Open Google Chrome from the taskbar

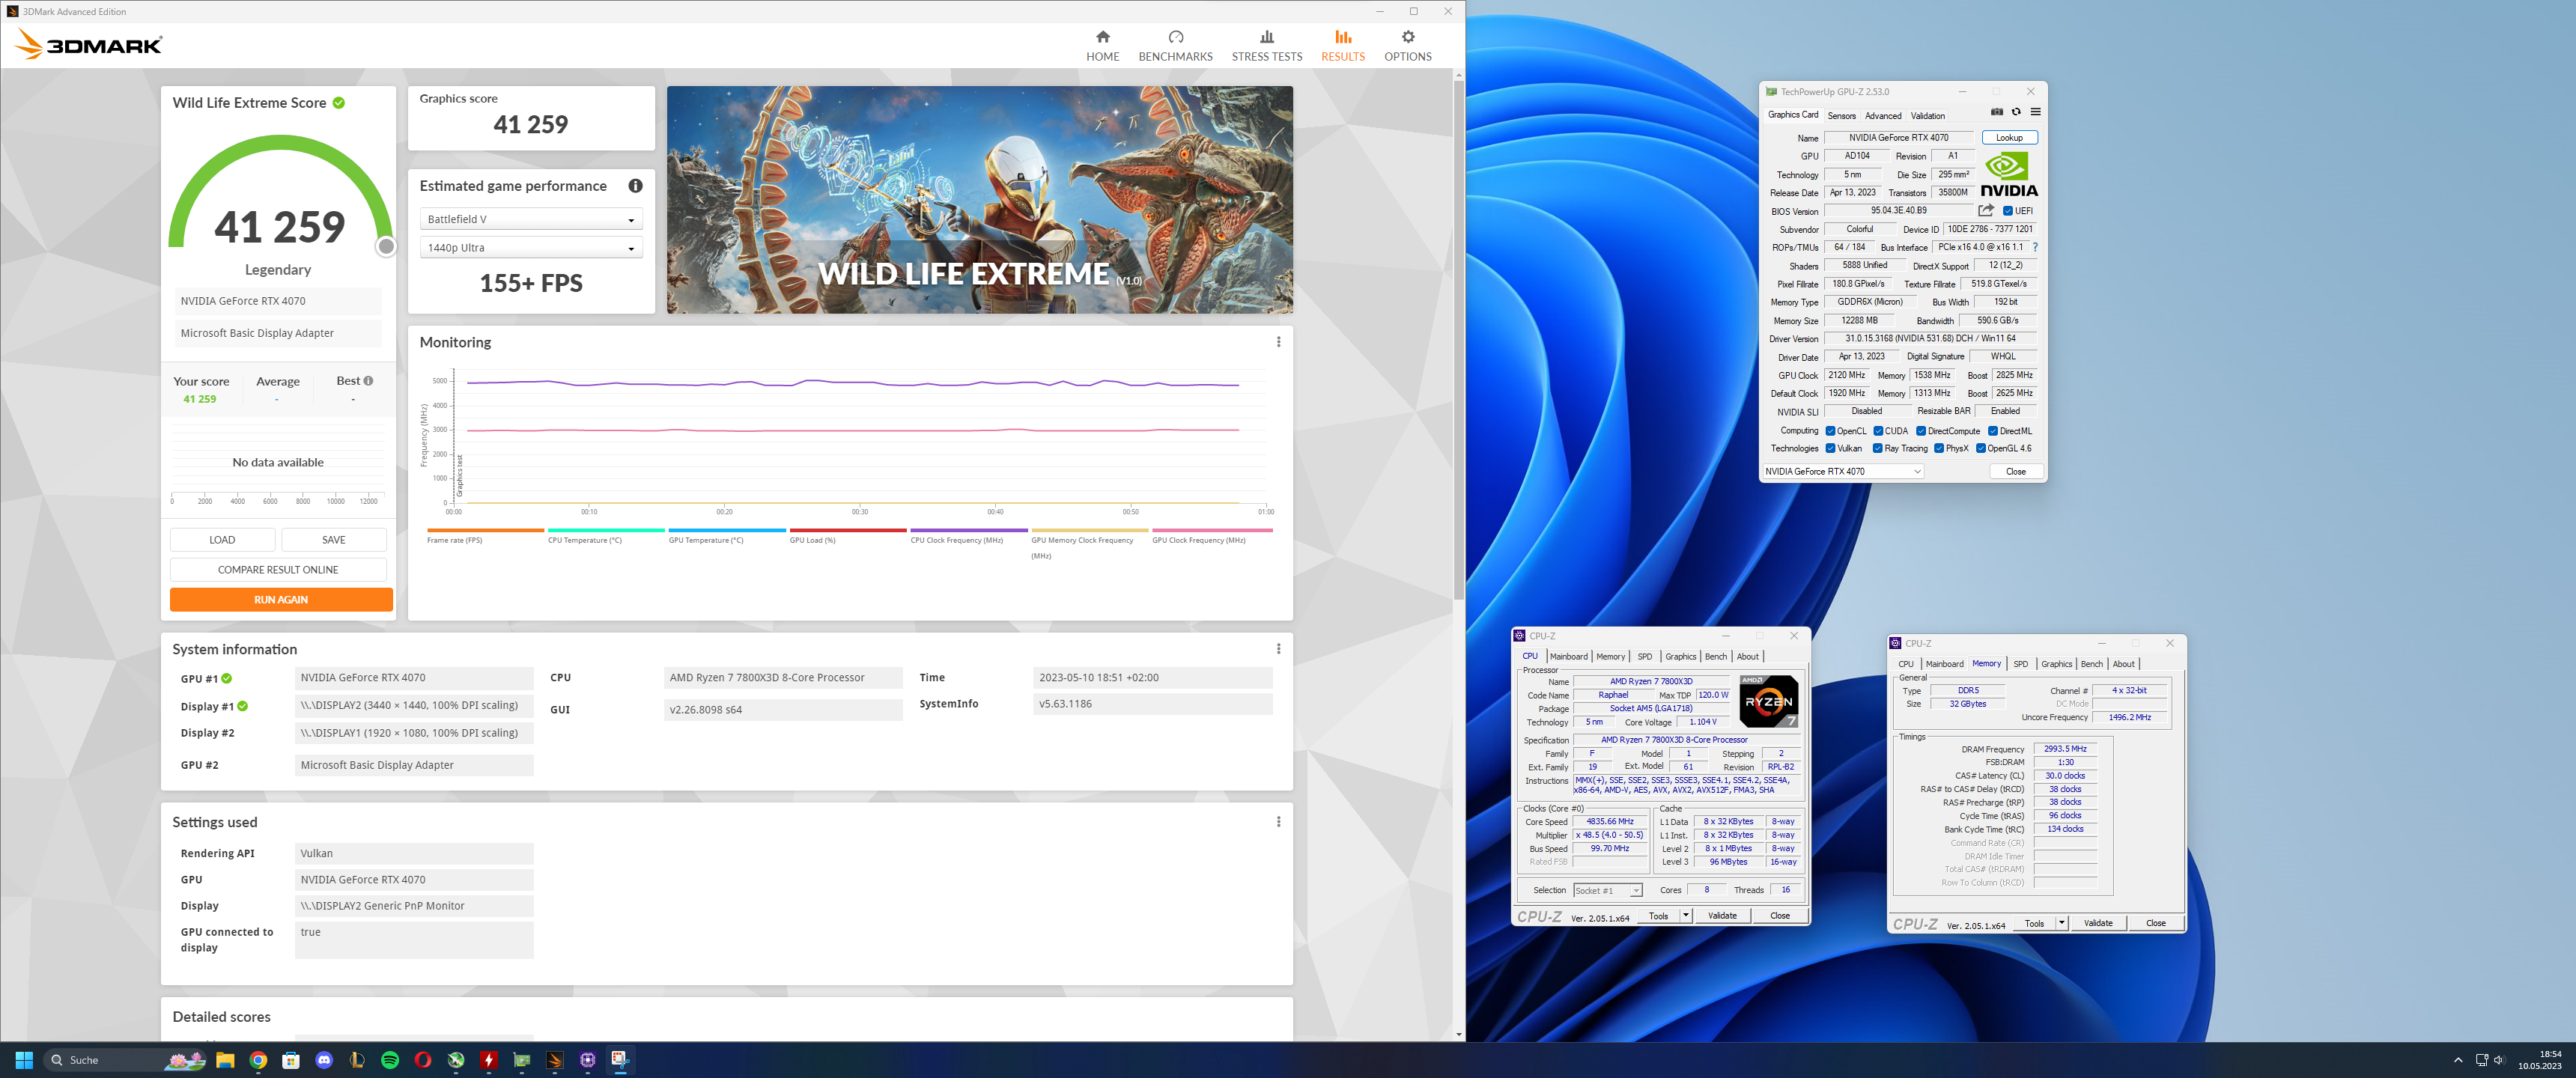[258, 1060]
